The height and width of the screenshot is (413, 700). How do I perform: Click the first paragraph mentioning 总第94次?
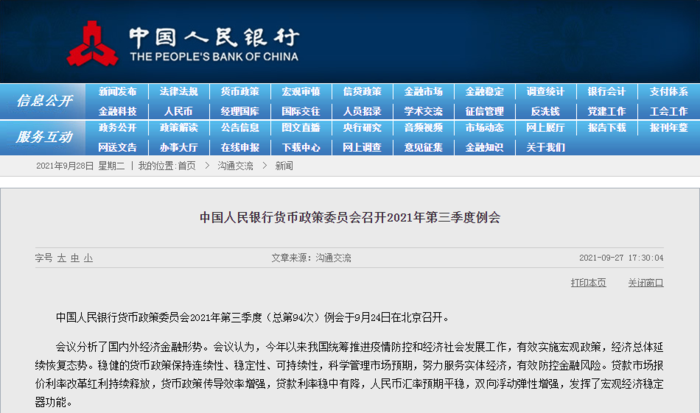pos(253,317)
